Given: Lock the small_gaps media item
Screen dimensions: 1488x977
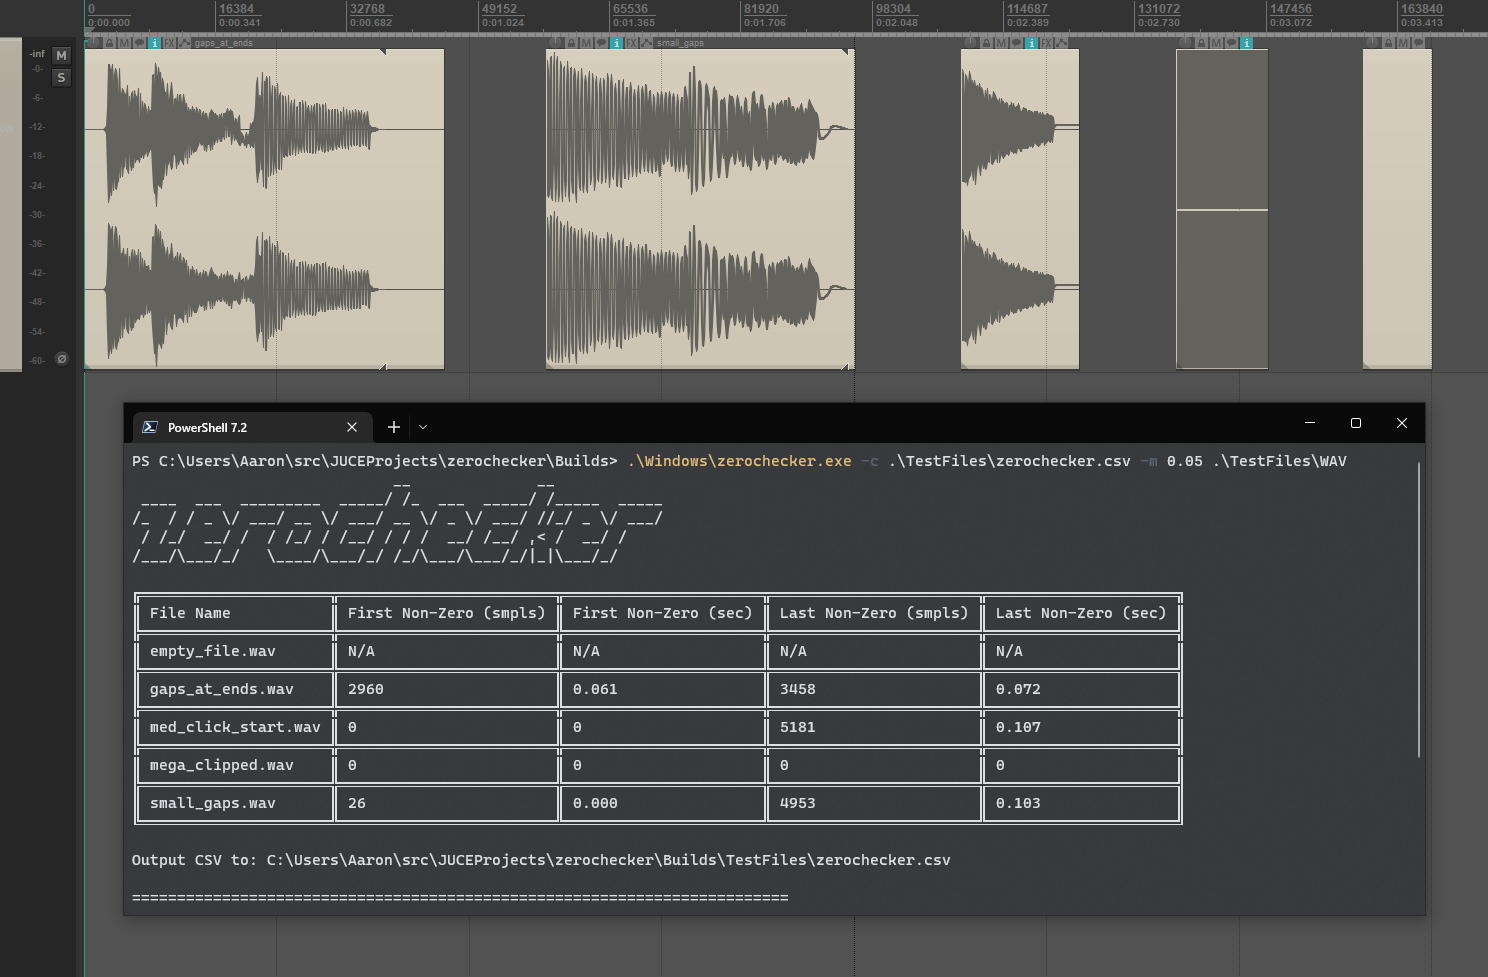Looking at the screenshot, I should tap(572, 43).
